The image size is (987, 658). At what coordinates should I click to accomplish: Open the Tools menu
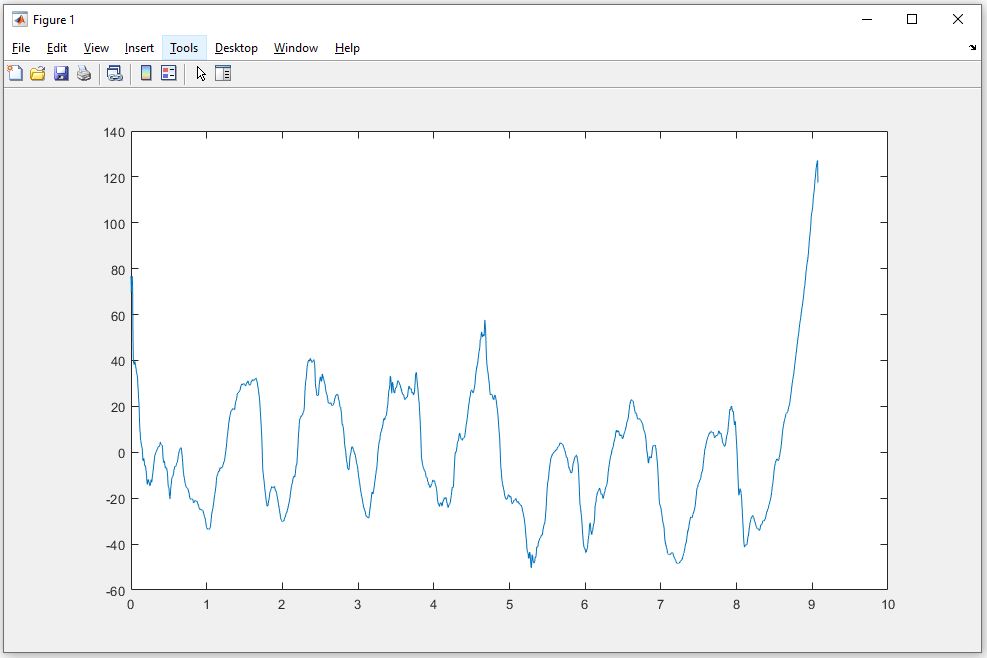pos(184,48)
